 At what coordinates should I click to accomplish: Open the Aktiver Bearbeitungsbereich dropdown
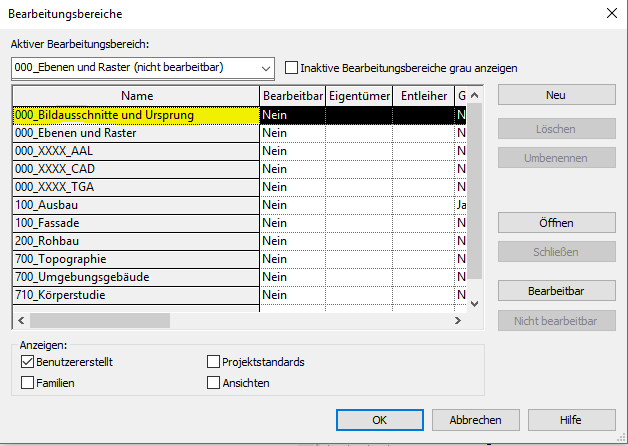tap(265, 68)
